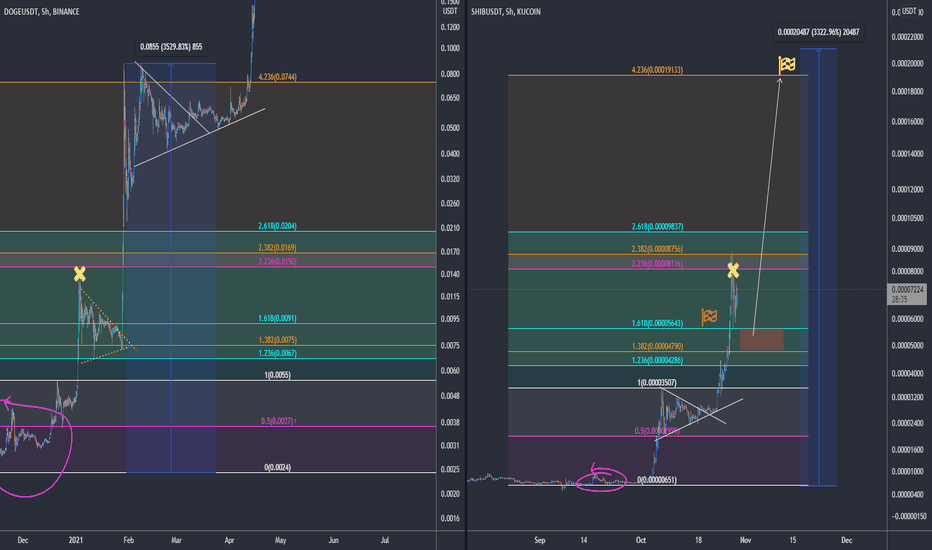
Task: Click the 0.00014000 tick on the SHIB price axis
Action: click(x=908, y=153)
